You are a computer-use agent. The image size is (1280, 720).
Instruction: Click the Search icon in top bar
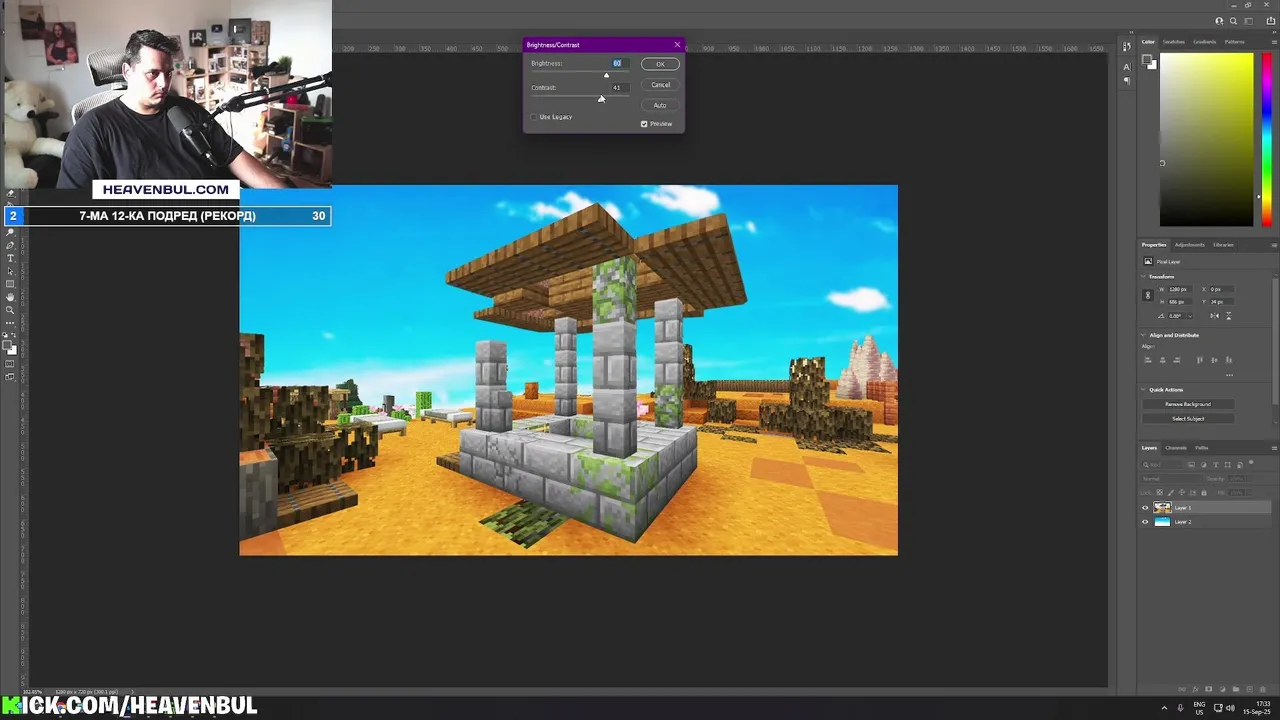[x=1233, y=21]
